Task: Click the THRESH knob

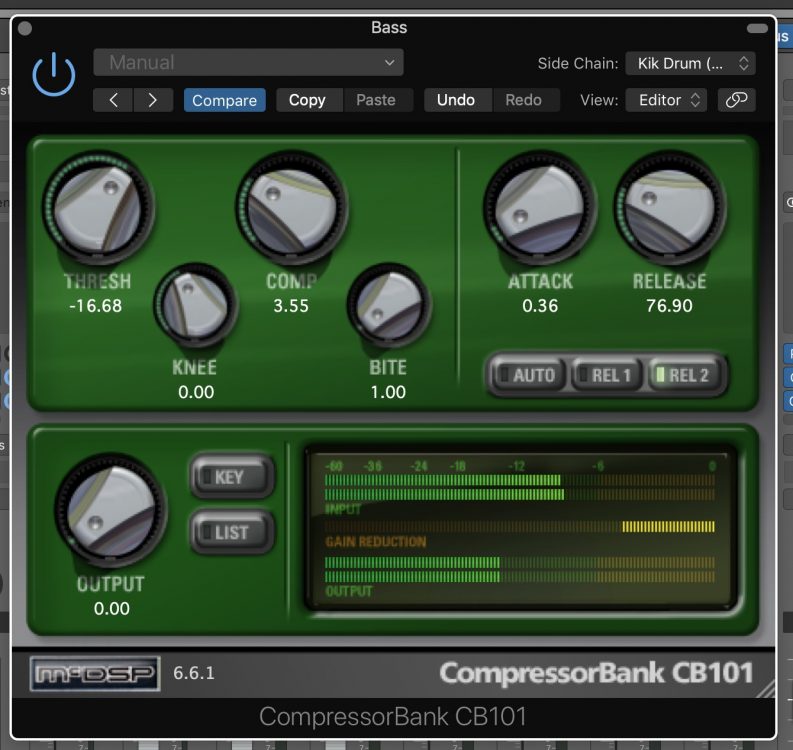Action: (x=98, y=209)
